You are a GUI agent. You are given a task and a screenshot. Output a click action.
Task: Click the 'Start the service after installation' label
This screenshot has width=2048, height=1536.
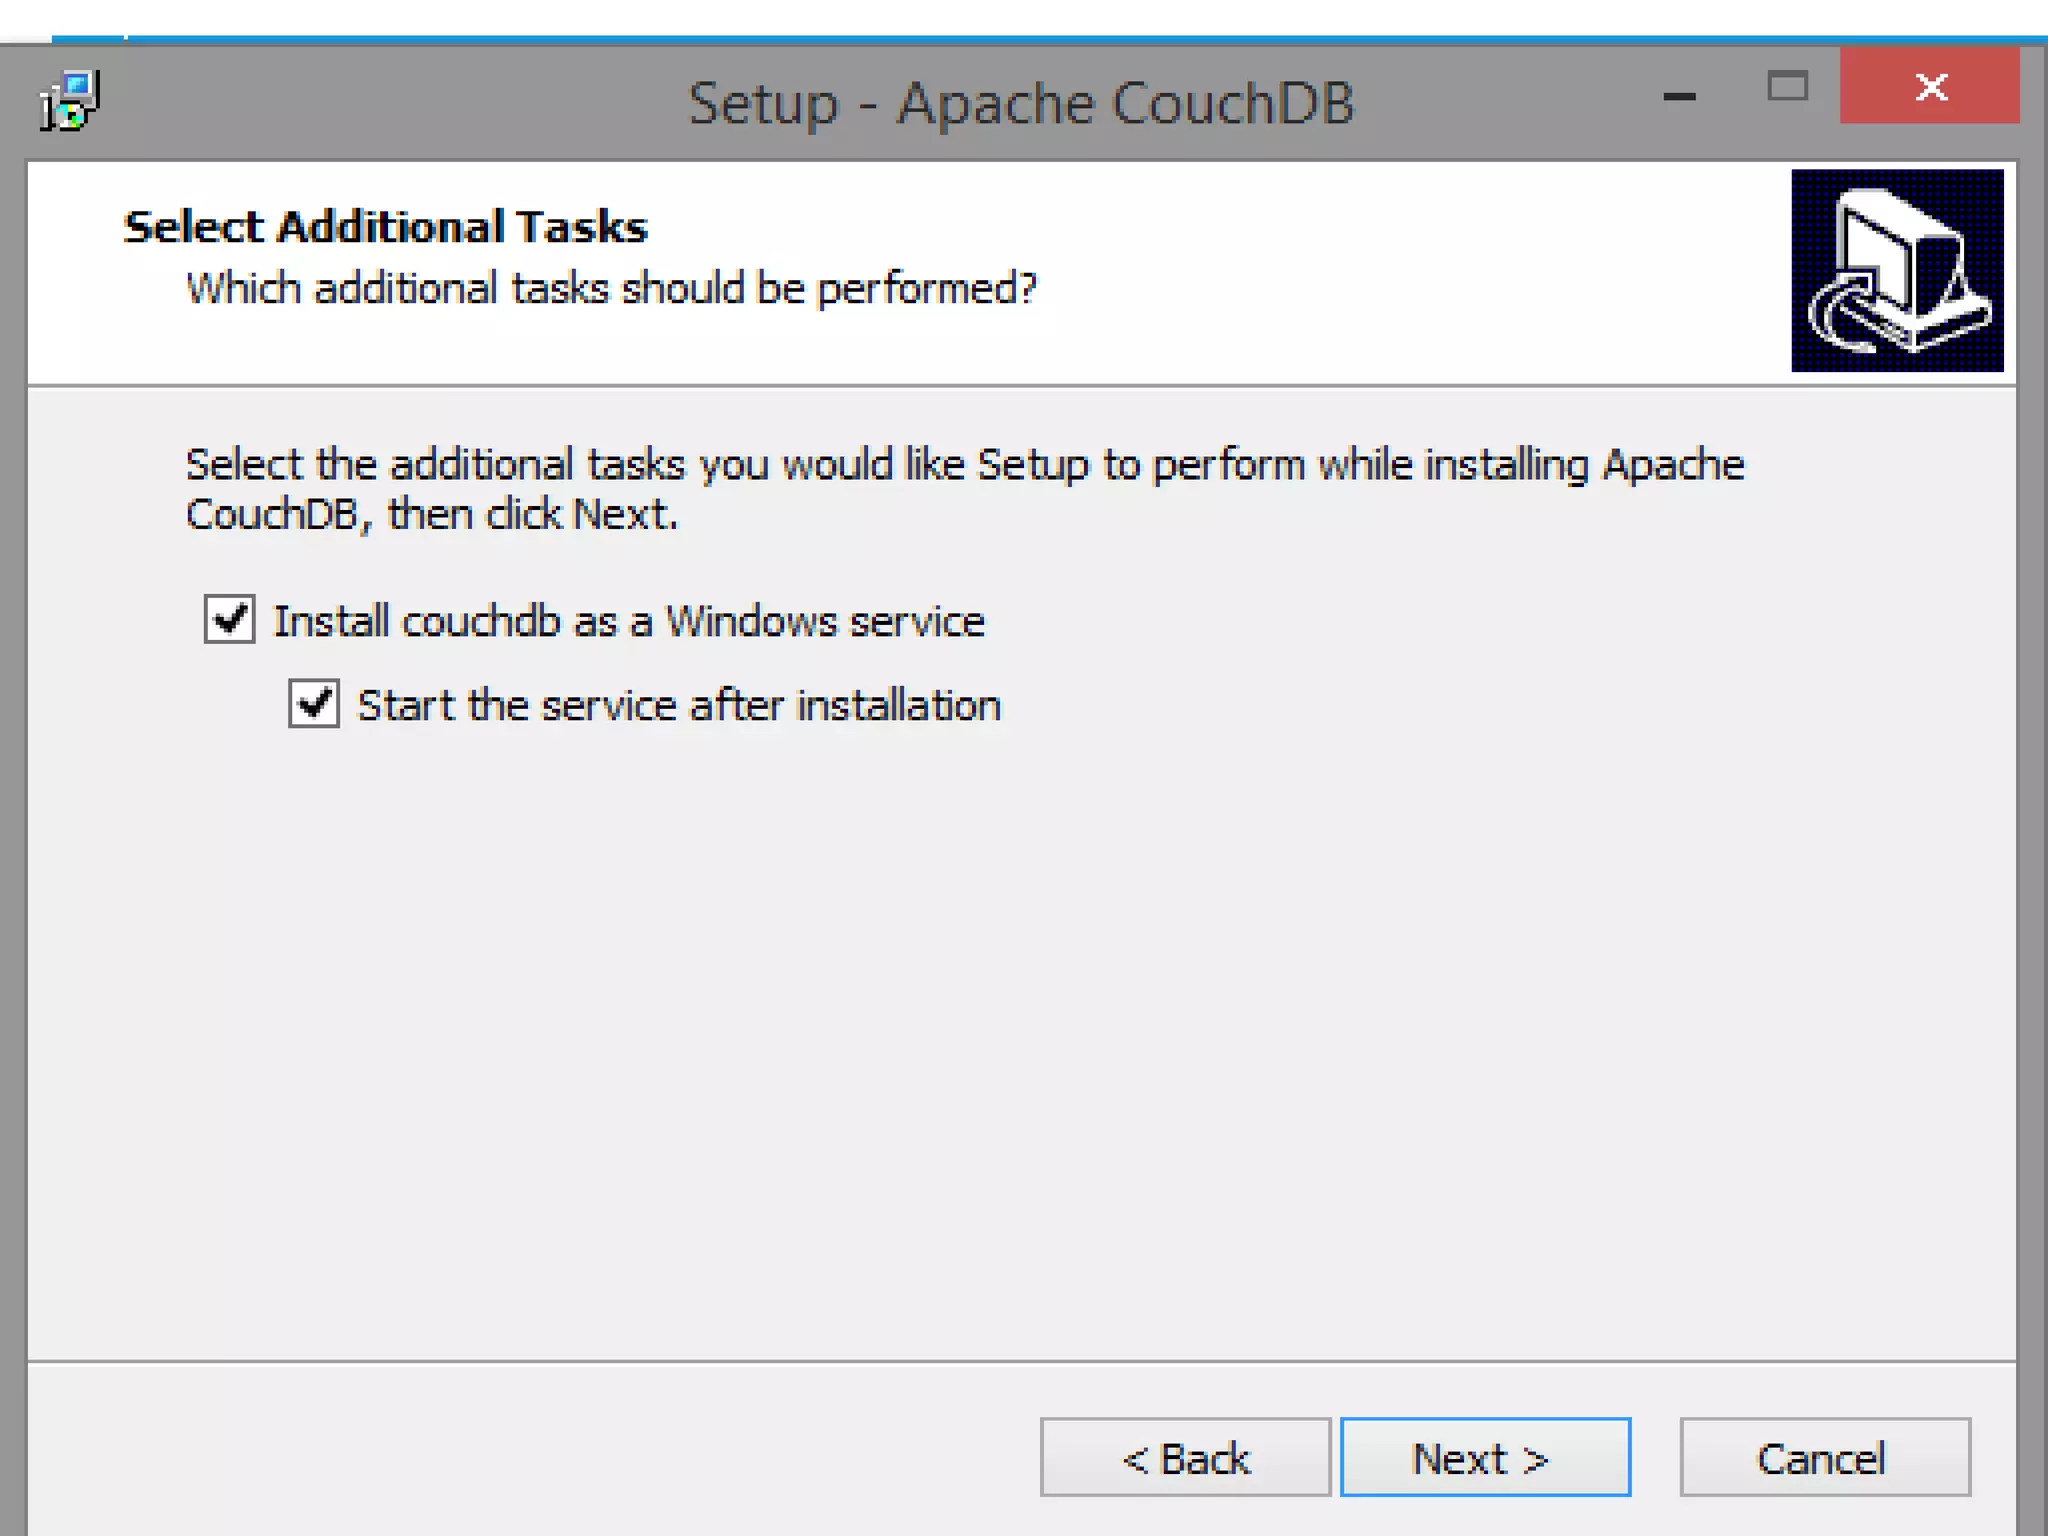(679, 706)
